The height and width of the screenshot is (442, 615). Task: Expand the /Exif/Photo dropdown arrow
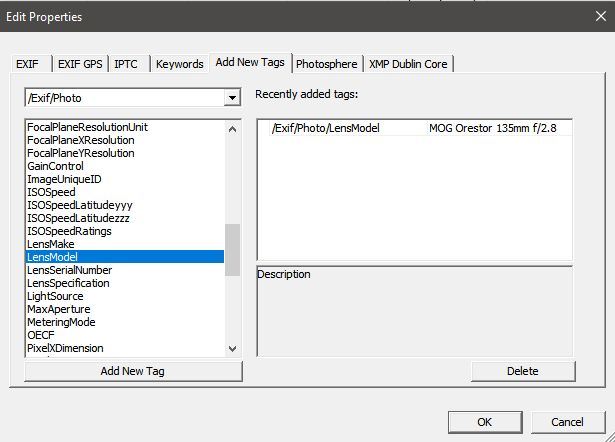click(x=232, y=97)
